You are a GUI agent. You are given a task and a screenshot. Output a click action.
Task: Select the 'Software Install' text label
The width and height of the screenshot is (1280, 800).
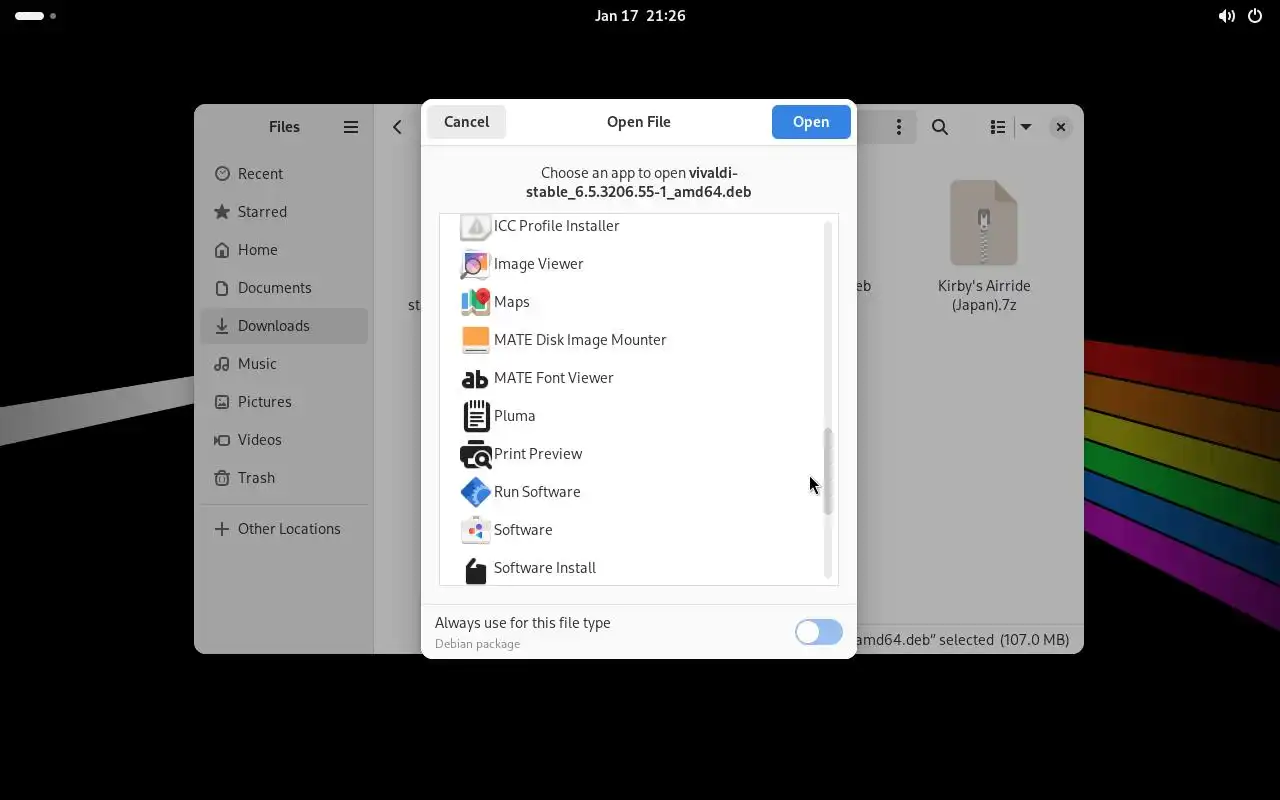coord(545,568)
